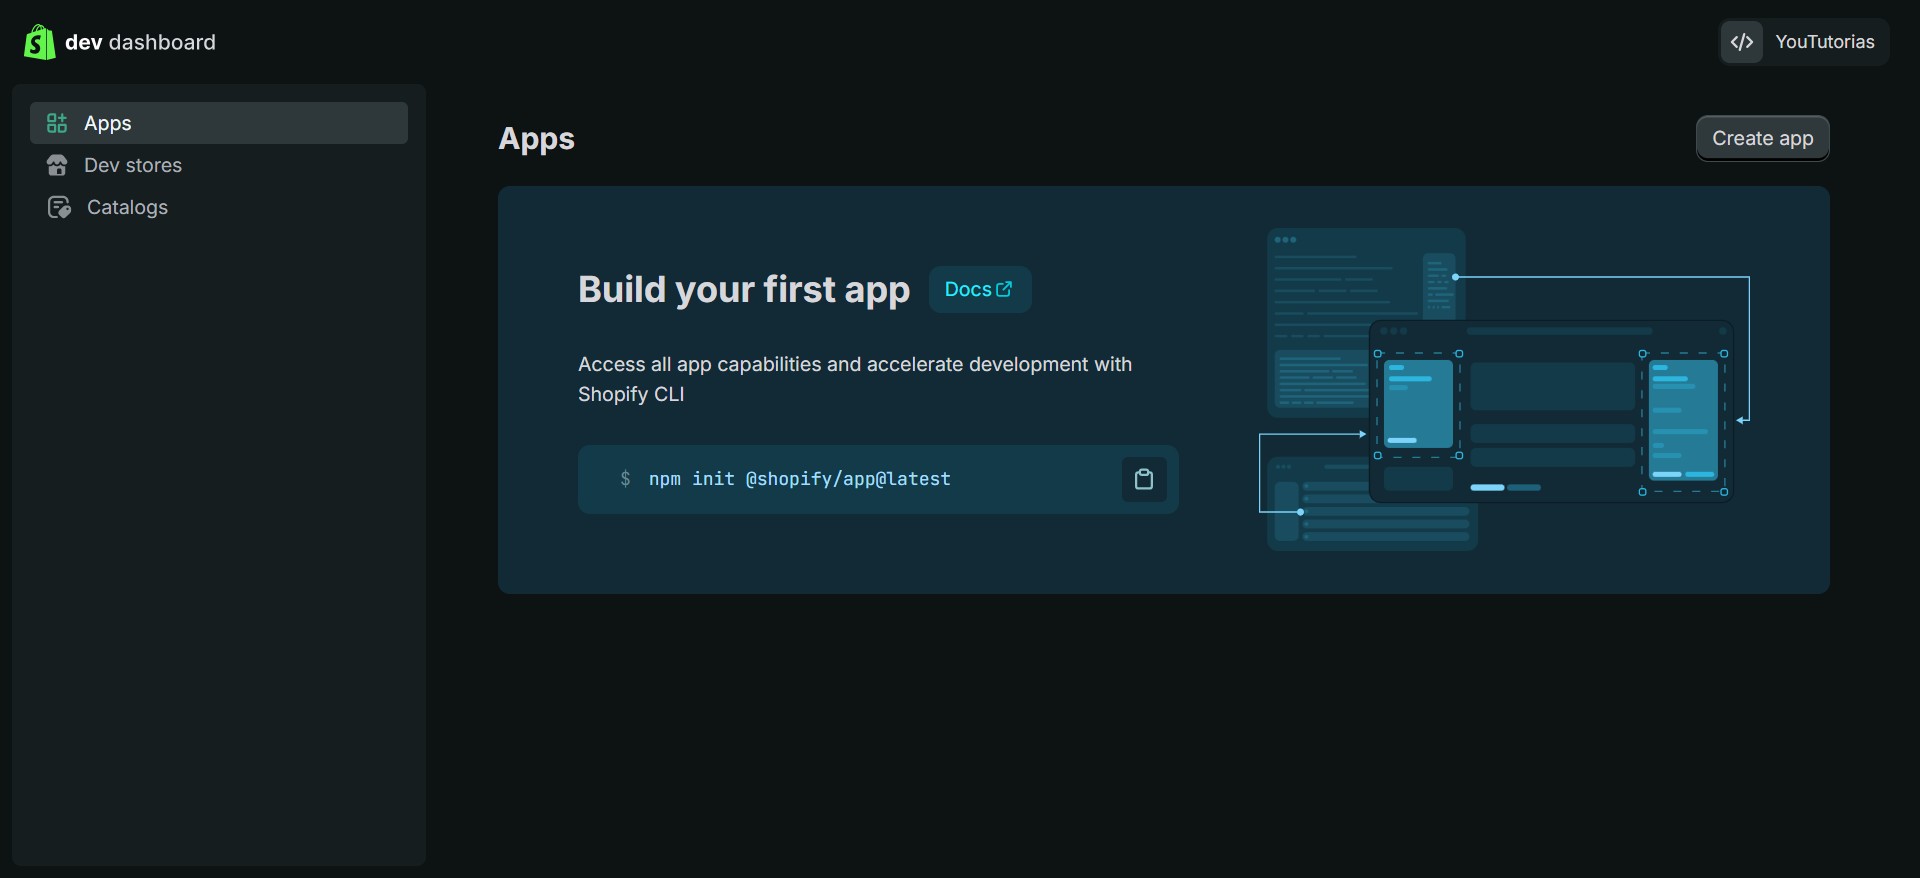Image resolution: width=1920 pixels, height=878 pixels.
Task: Click the Catalogs icon in sidebar
Action: coord(59,207)
